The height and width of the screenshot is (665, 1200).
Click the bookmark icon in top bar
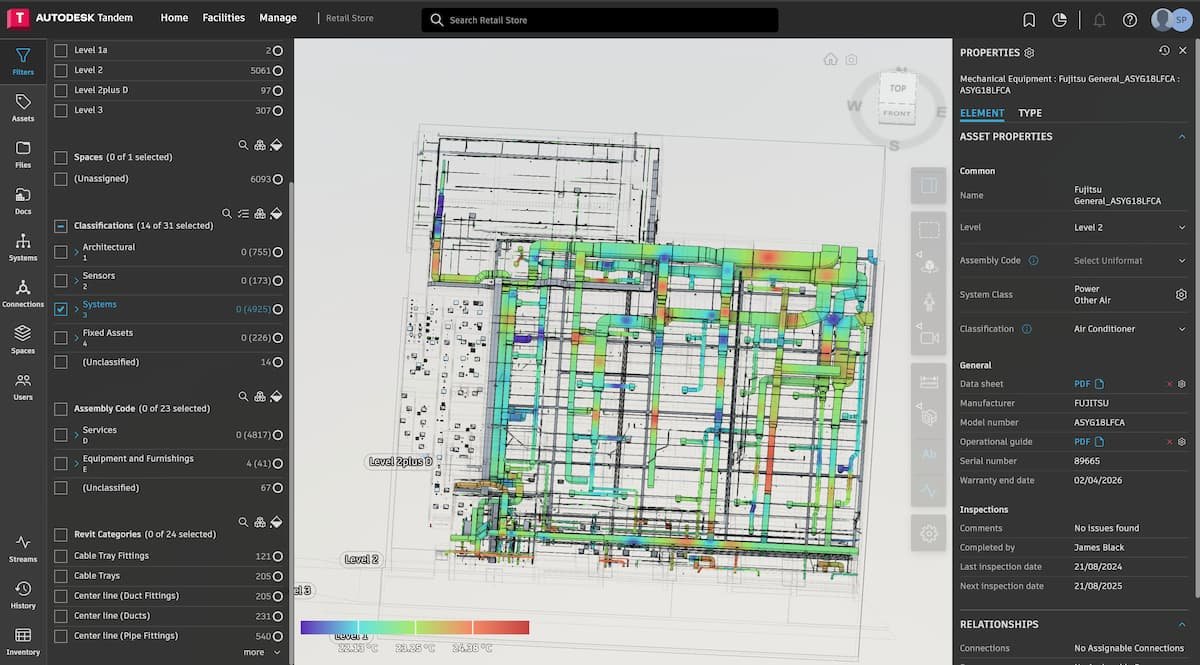(x=1029, y=19)
